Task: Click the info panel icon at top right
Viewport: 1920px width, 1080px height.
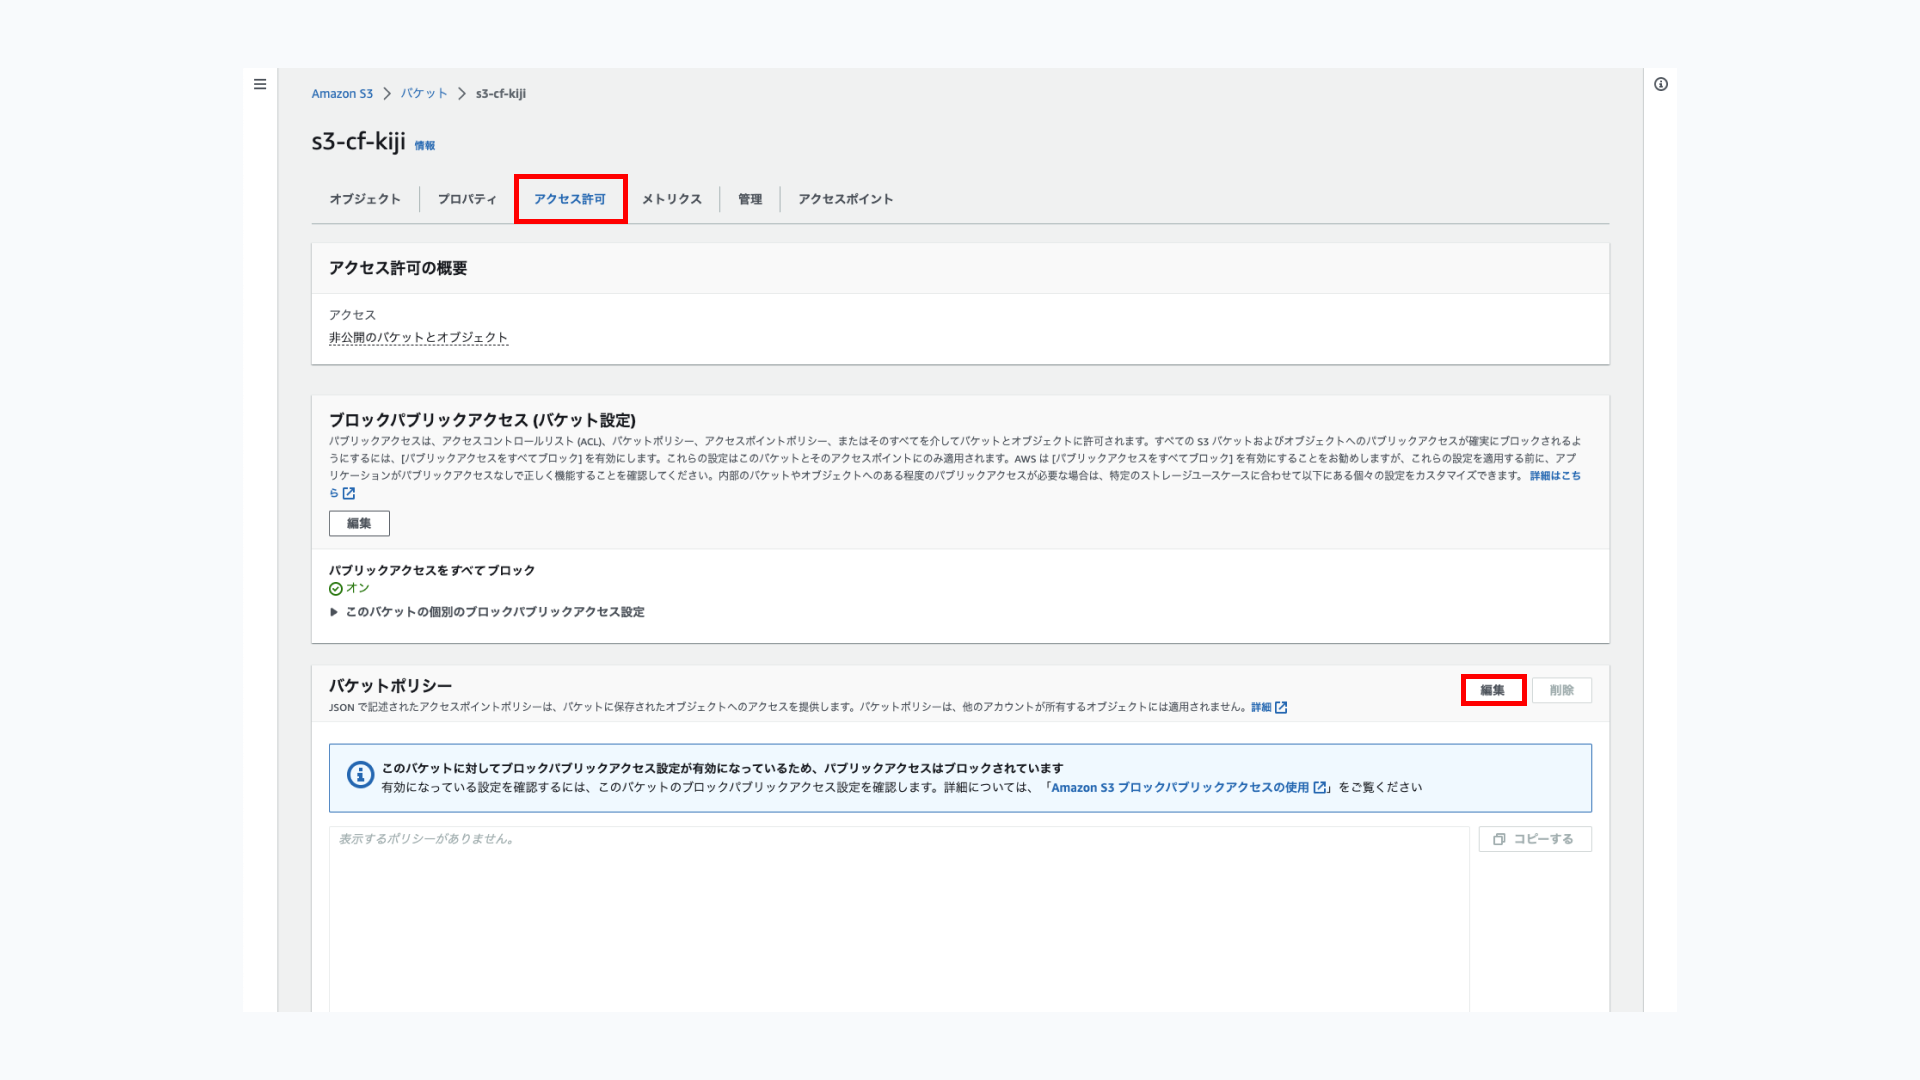Action: point(1661,84)
